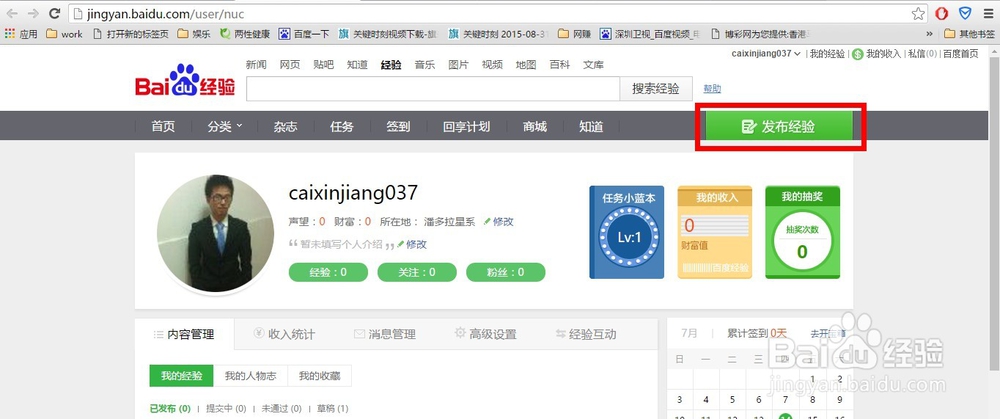Image resolution: width=1000 pixels, height=419 pixels.
Task: Click the pencil icon next to 所在地 修改
Action: tap(487, 221)
